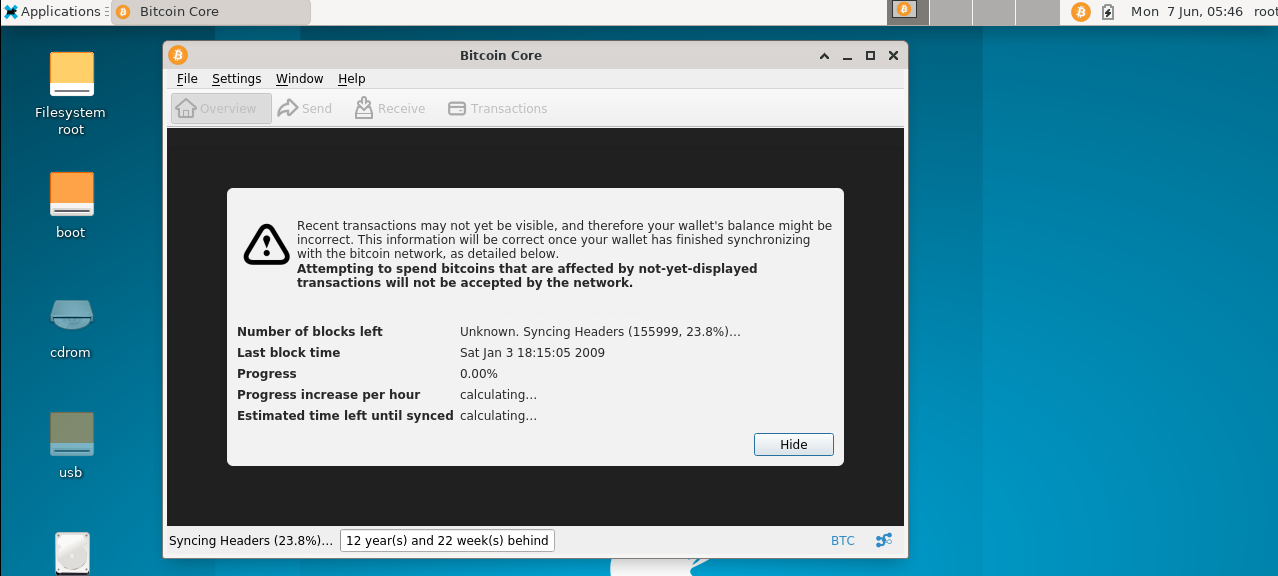Click the warning triangle icon in the overlay
The image size is (1278, 576).
[x=267, y=243]
